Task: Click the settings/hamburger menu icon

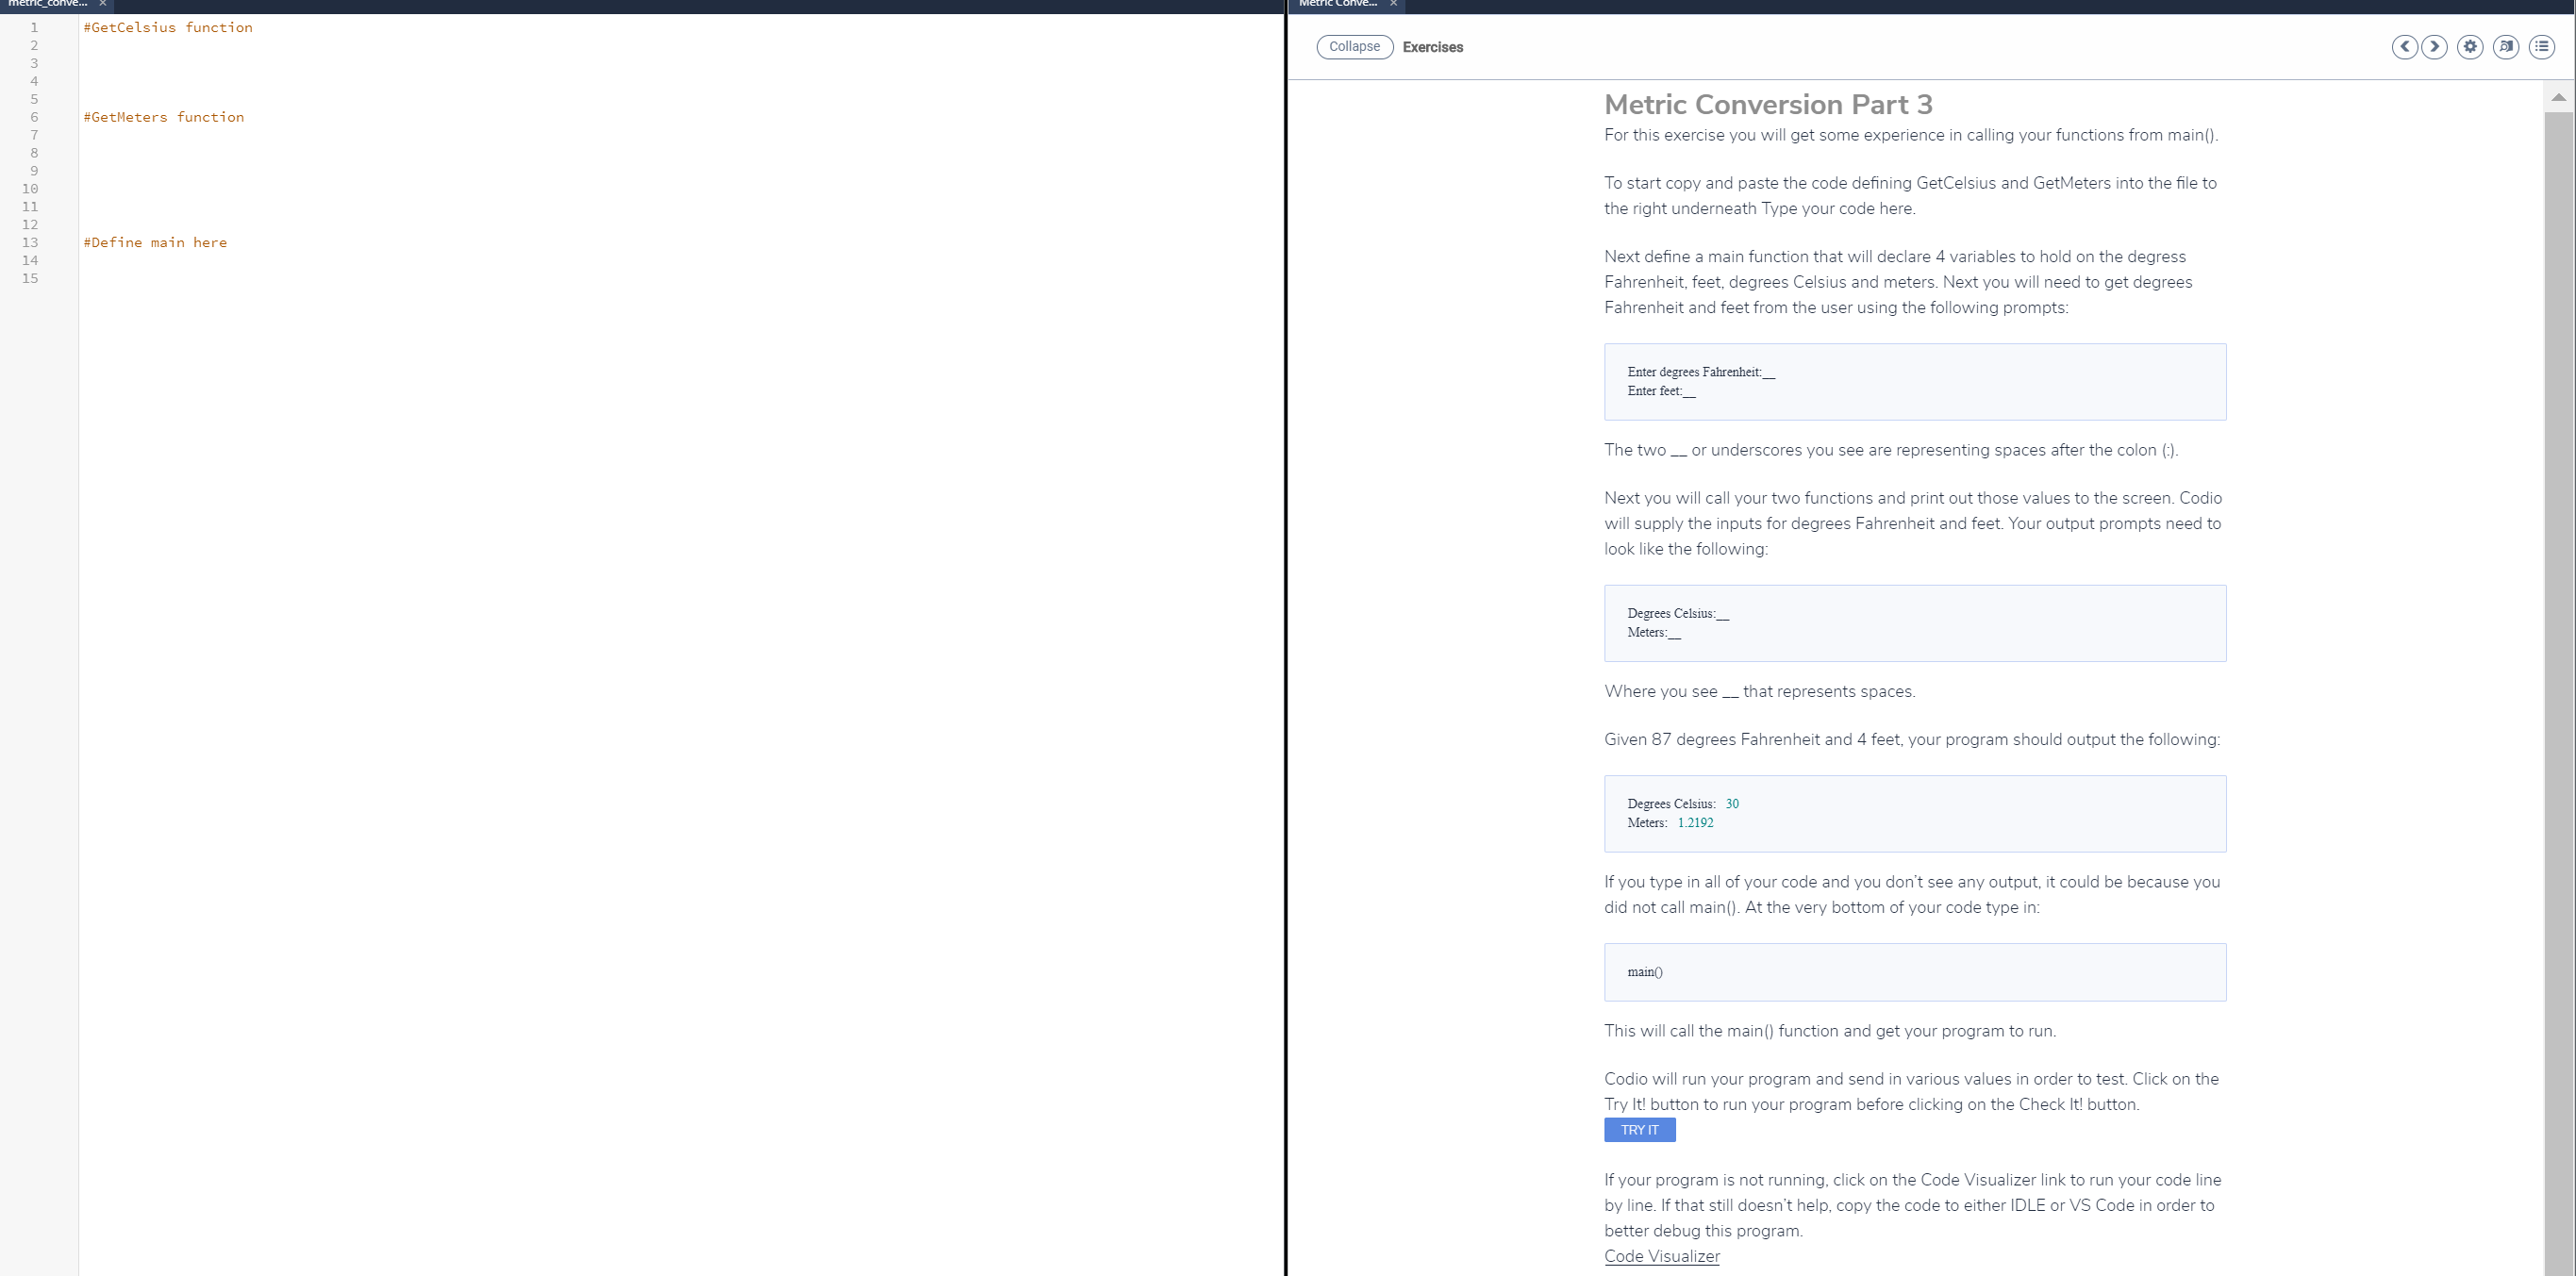Action: click(x=2541, y=46)
